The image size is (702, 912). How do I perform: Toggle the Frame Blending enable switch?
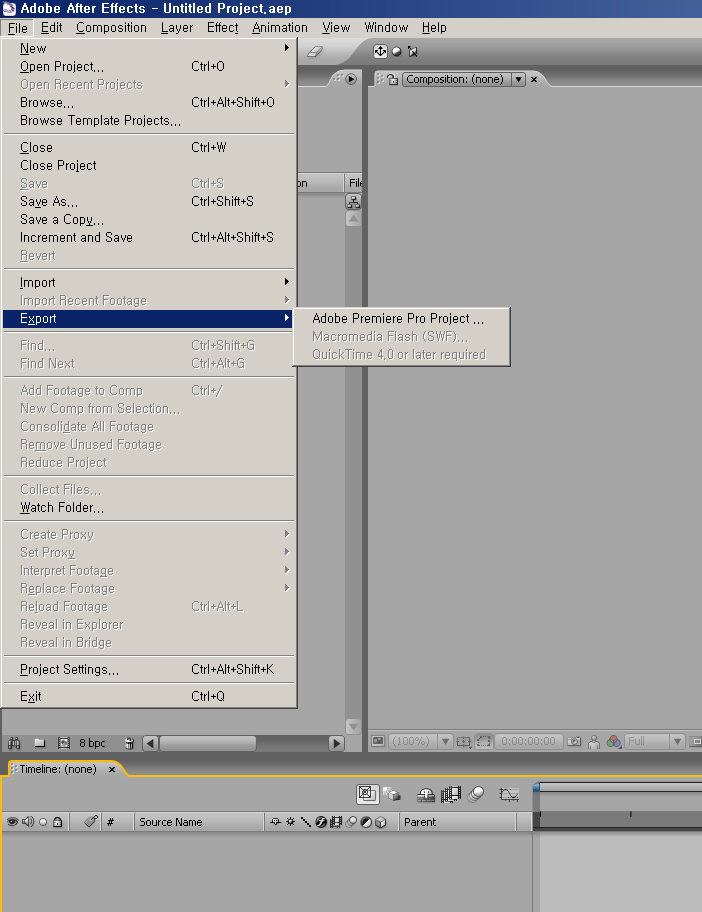(x=451, y=795)
